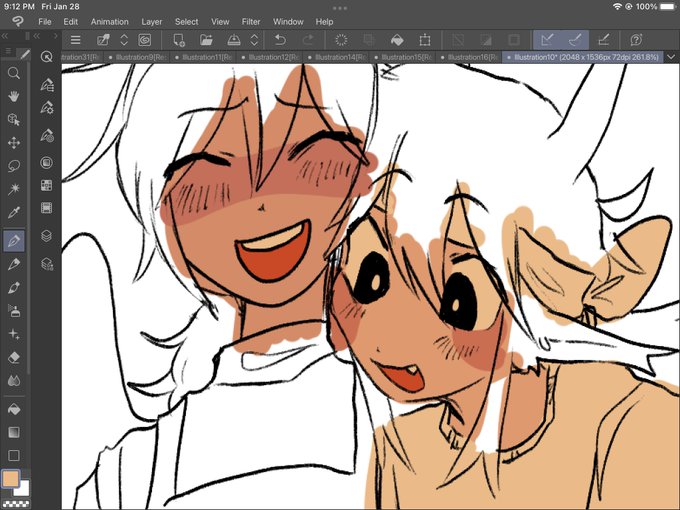Screen dimensions: 680x510
Task: Select the Move layer tool
Action: [x=14, y=143]
